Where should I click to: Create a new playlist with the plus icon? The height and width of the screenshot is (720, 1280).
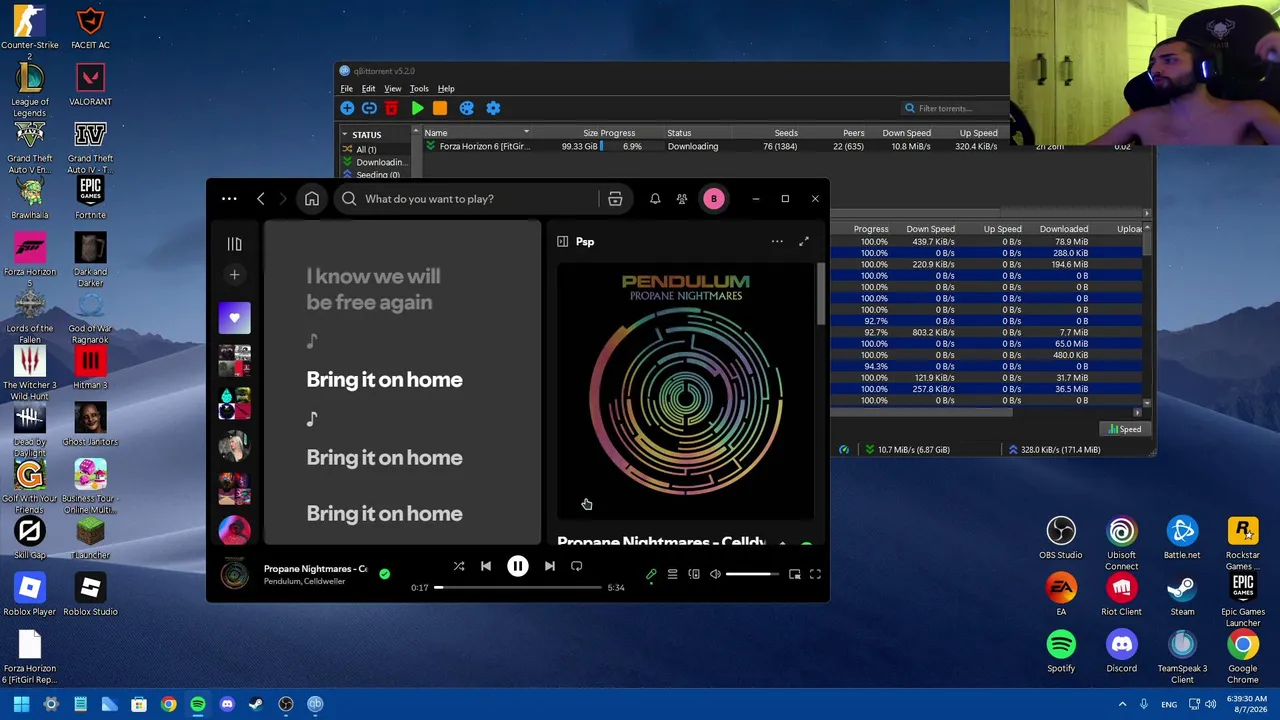pyautogui.click(x=234, y=275)
